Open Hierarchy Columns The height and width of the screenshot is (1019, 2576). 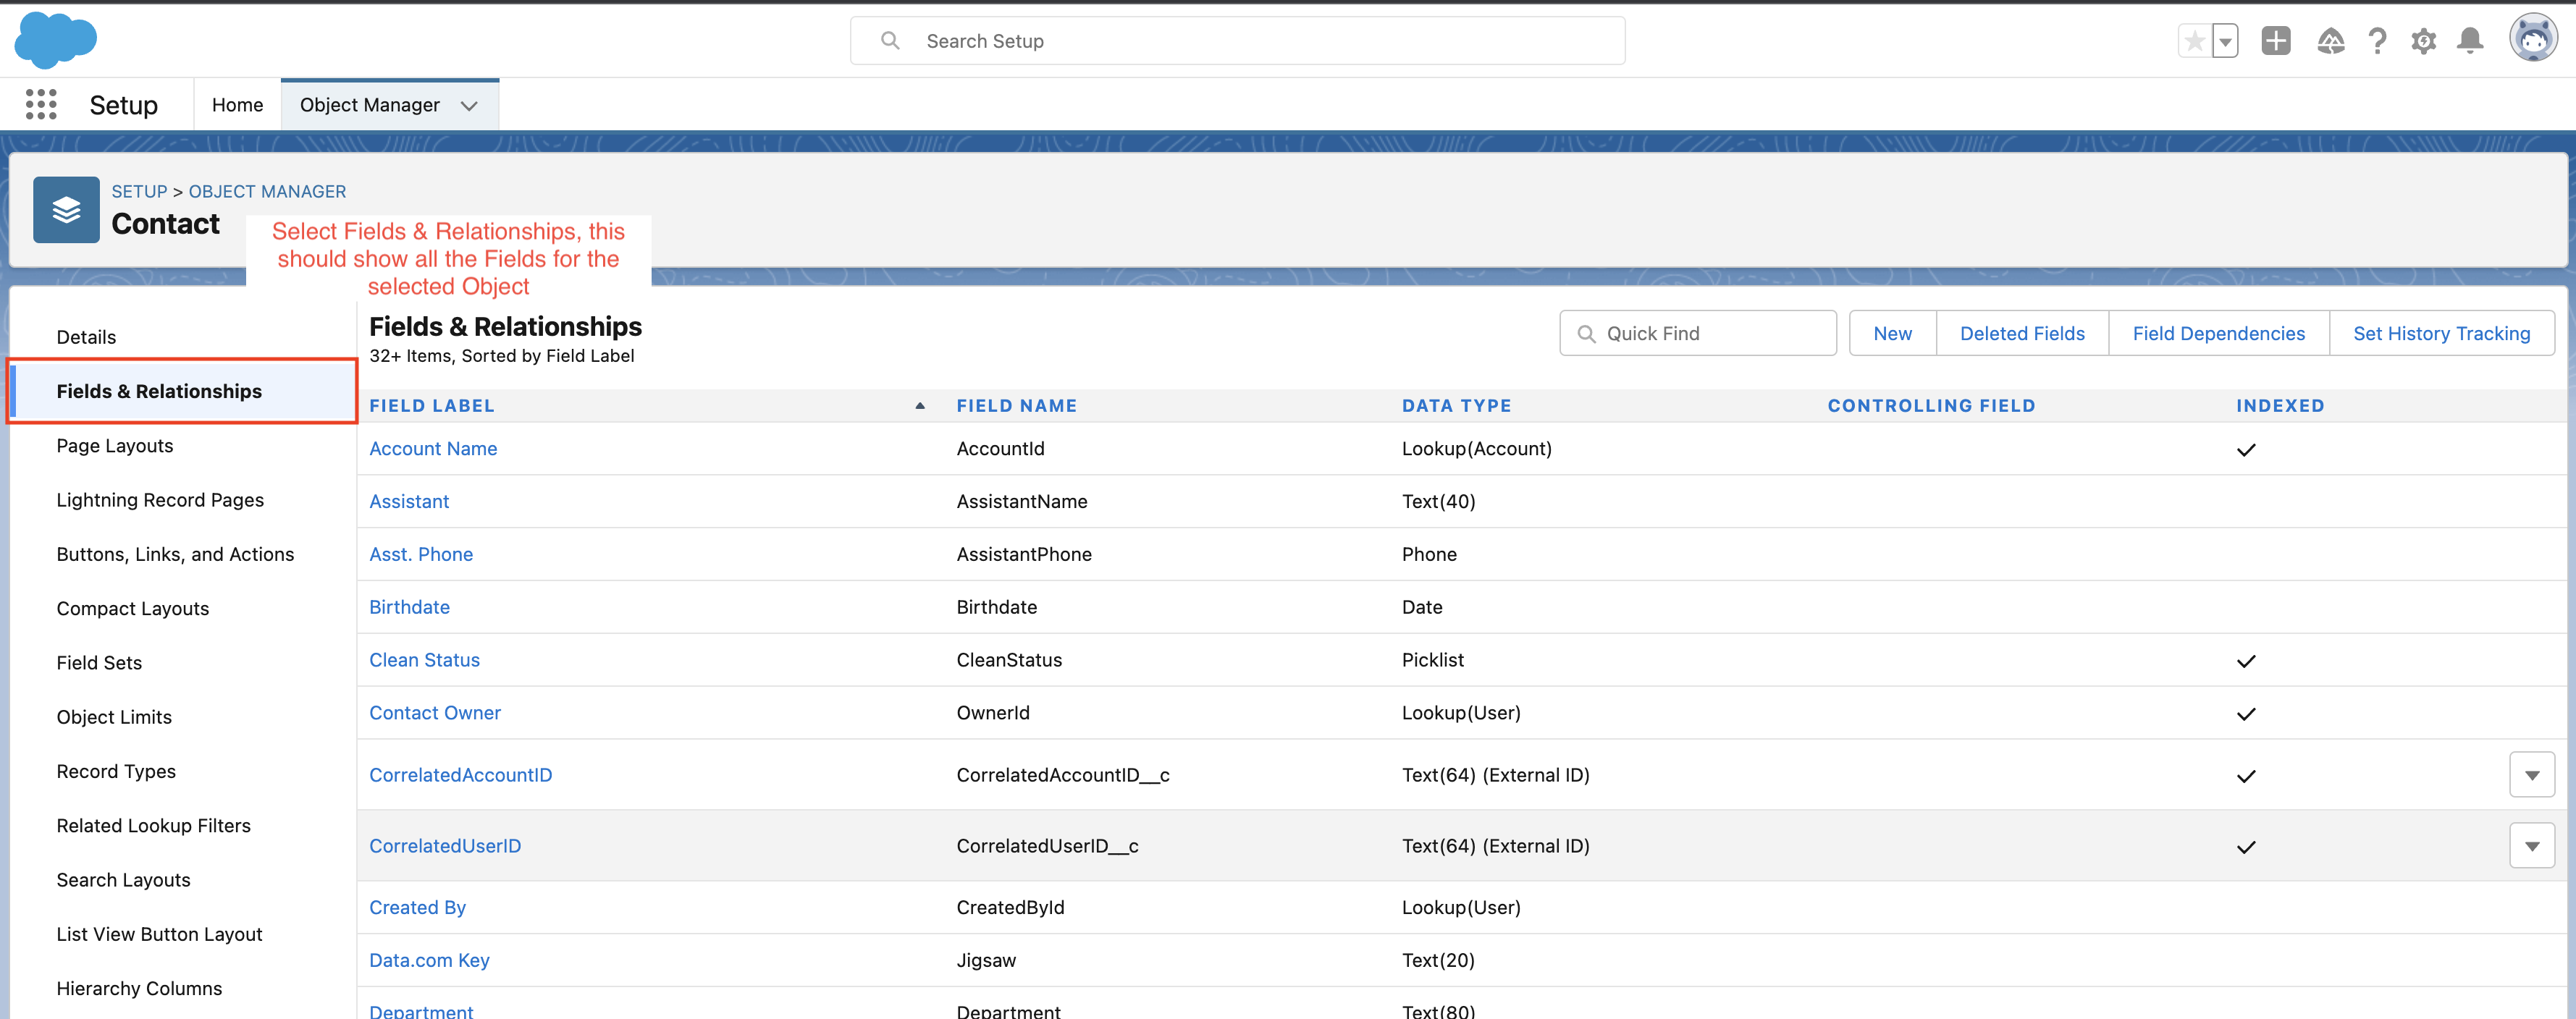(139, 988)
